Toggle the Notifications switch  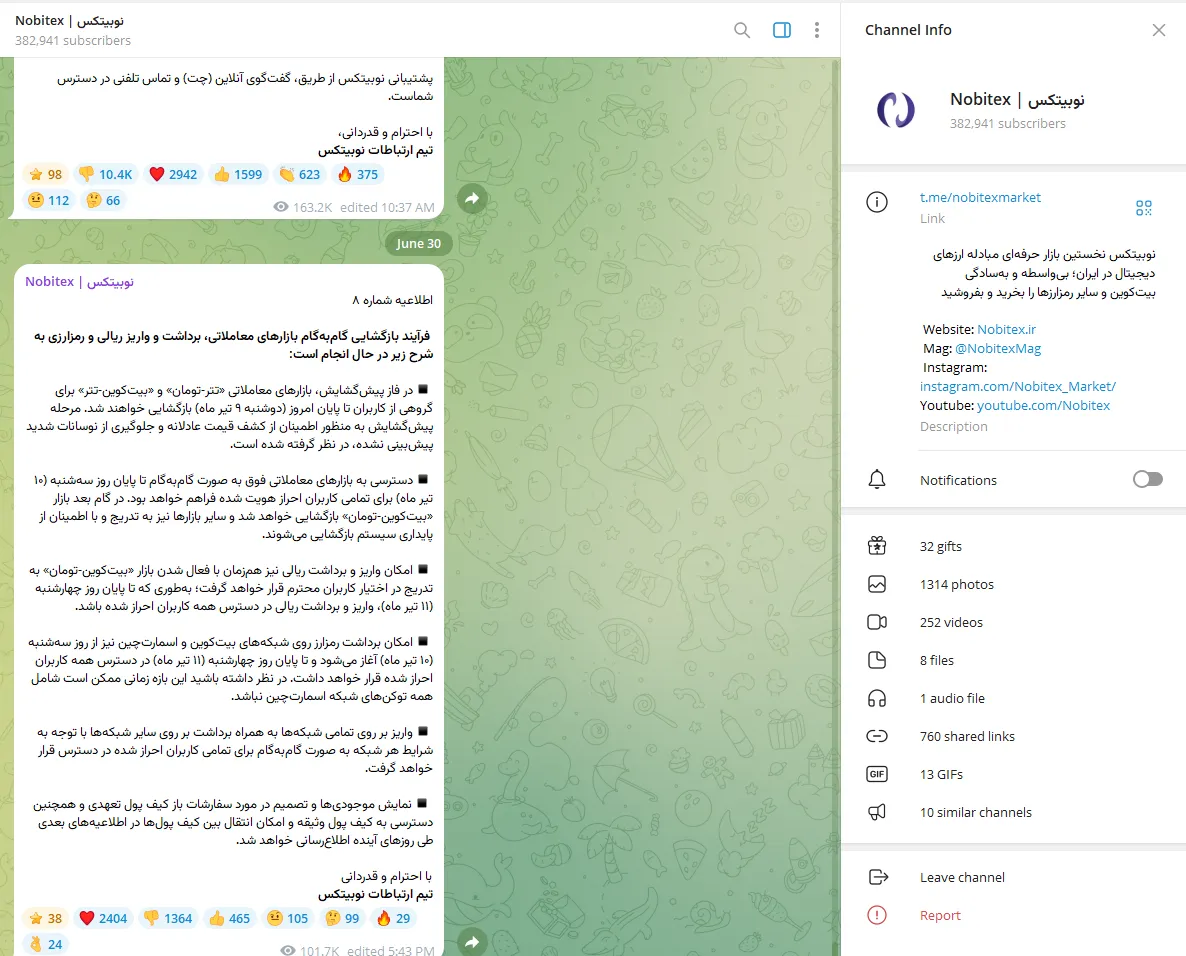pyautogui.click(x=1147, y=480)
